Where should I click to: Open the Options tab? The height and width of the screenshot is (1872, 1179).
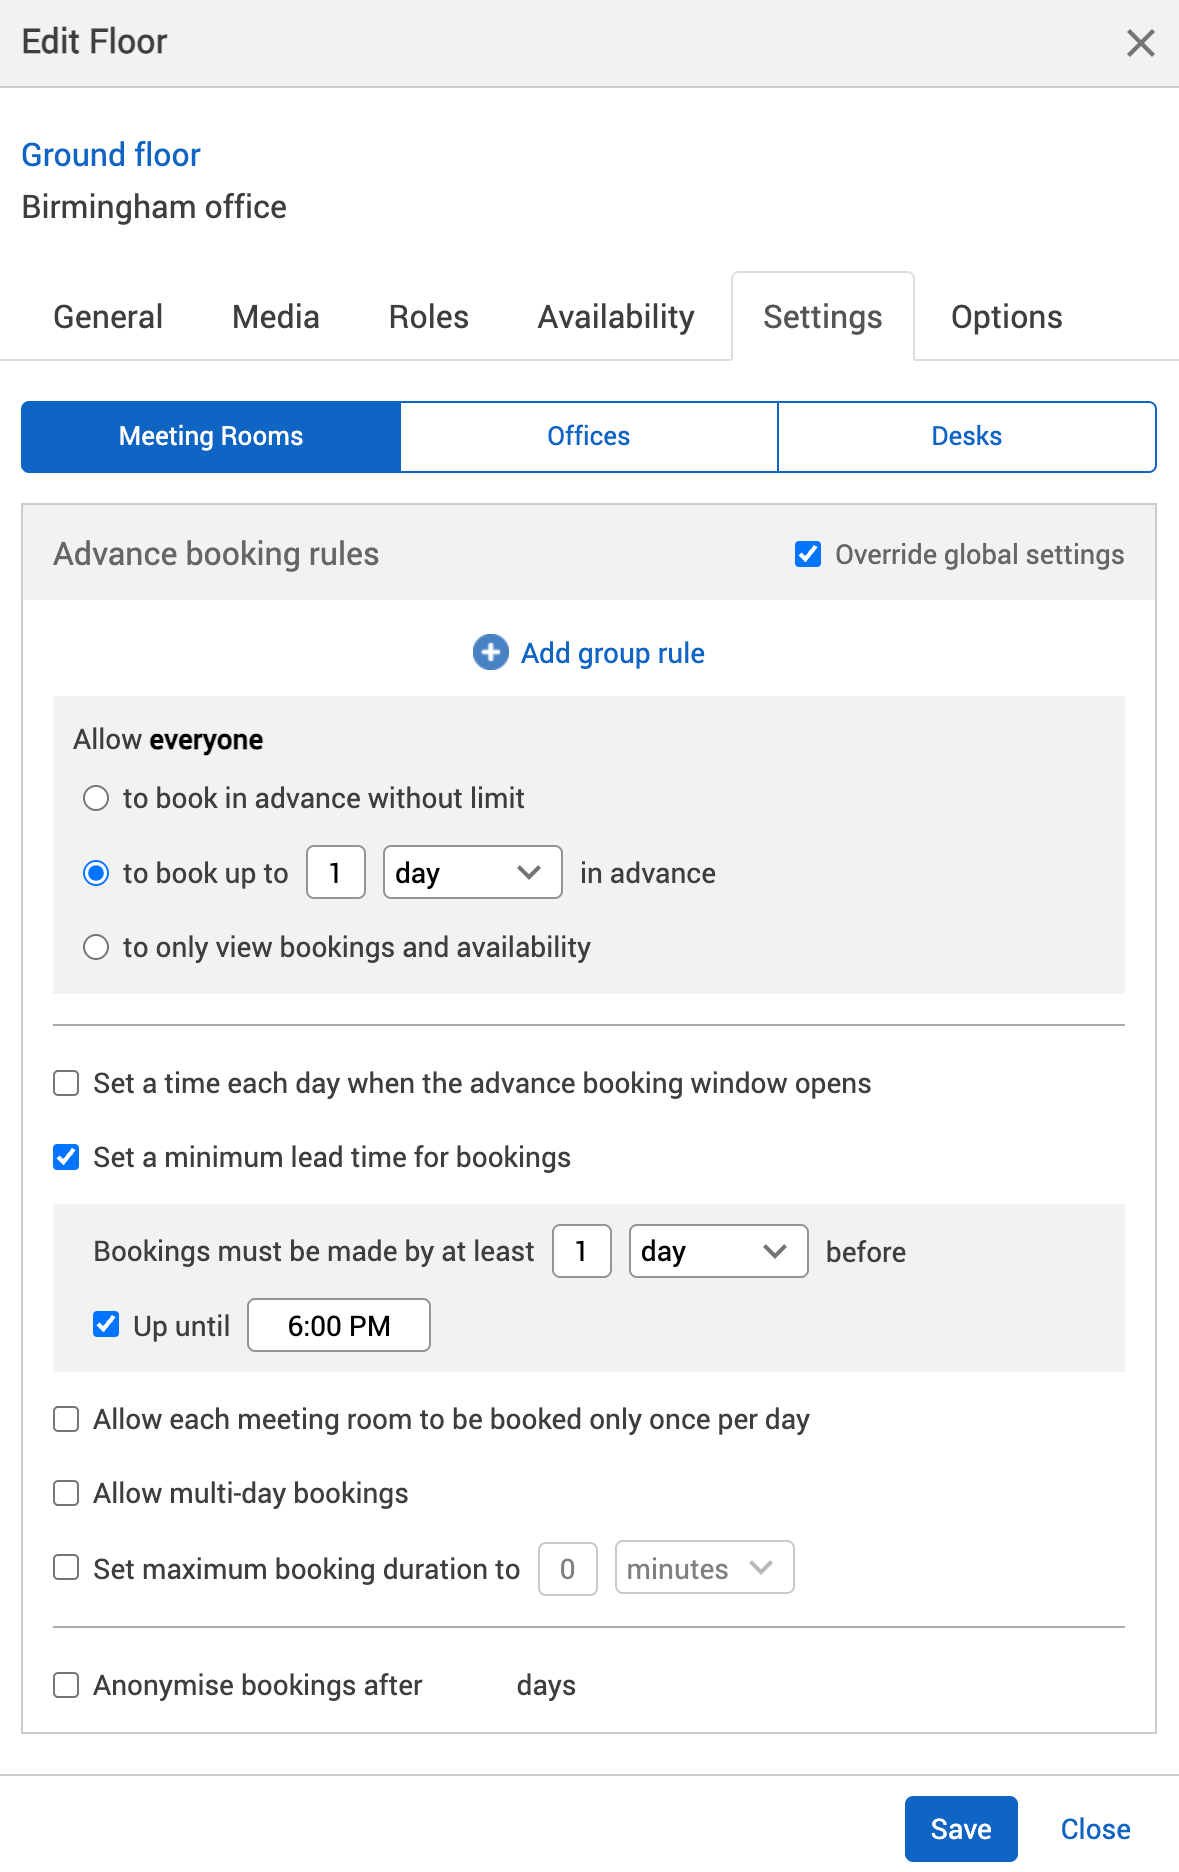(x=1006, y=317)
